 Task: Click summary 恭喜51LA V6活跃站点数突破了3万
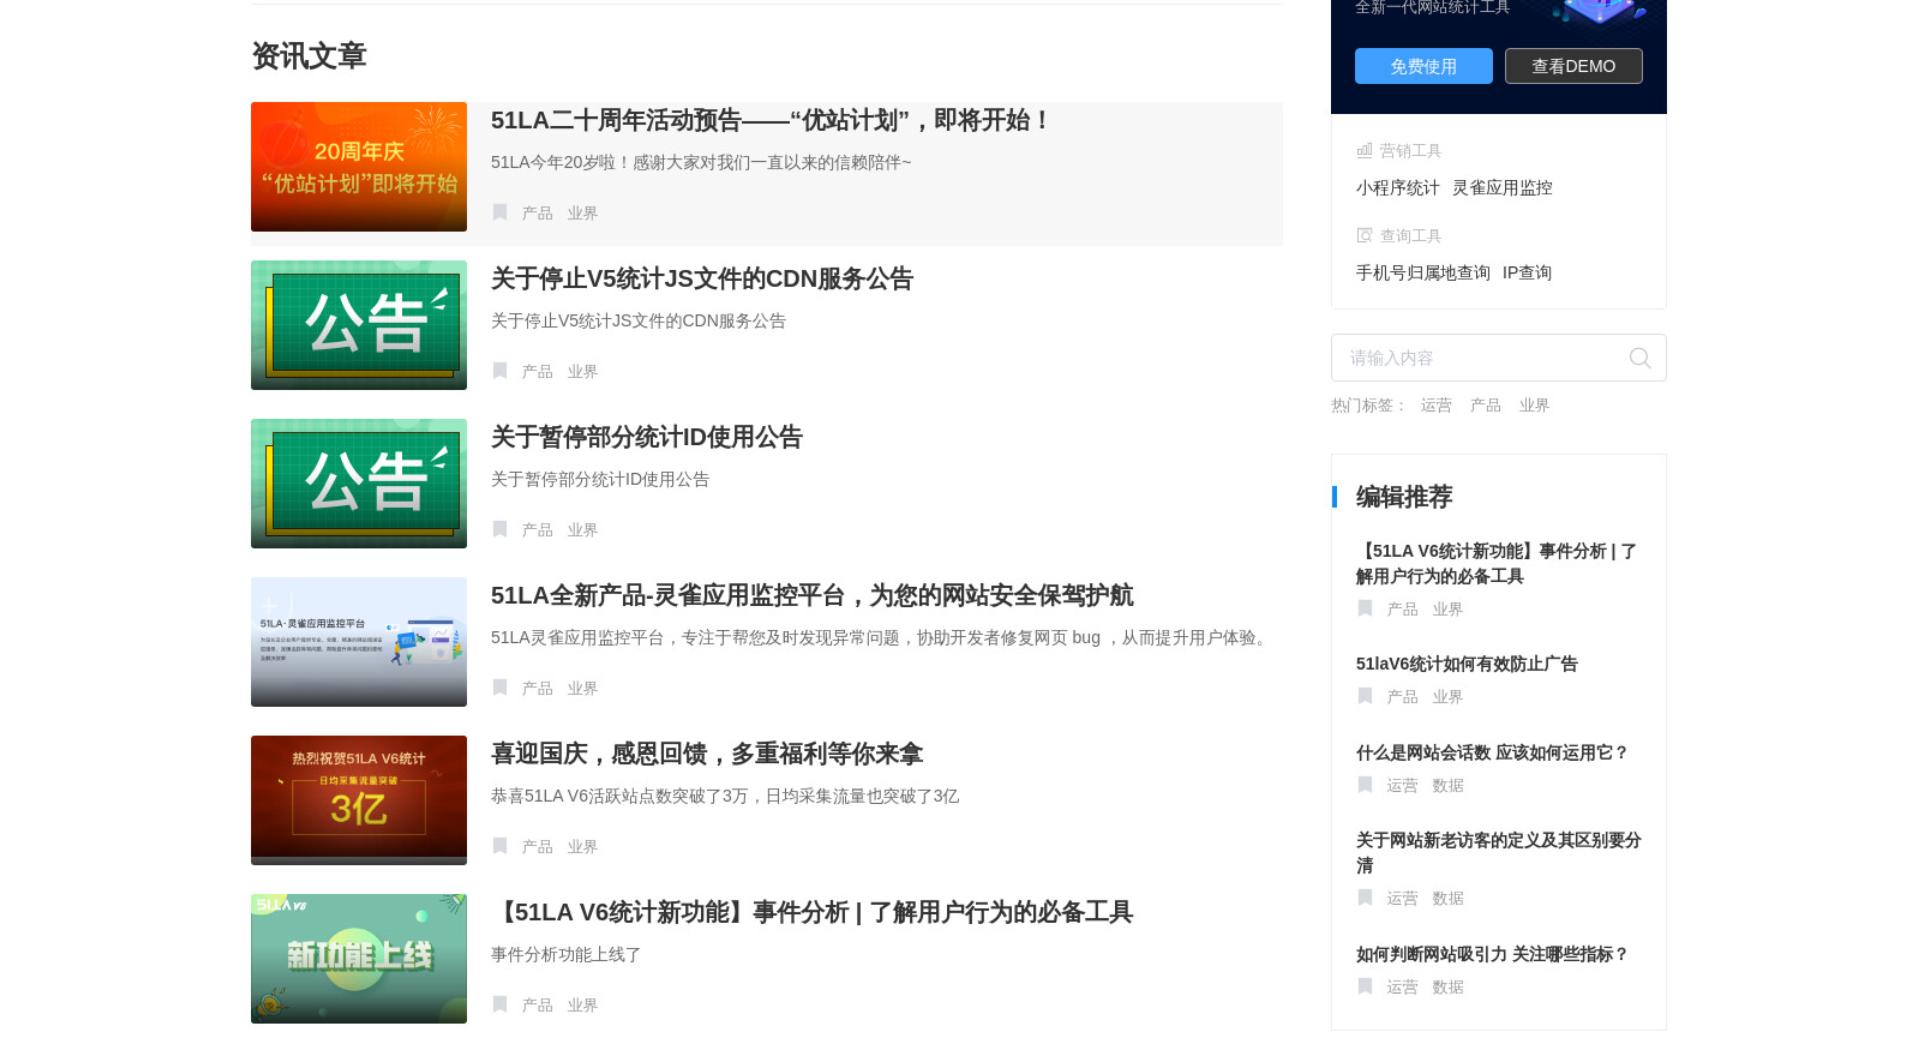[725, 797]
